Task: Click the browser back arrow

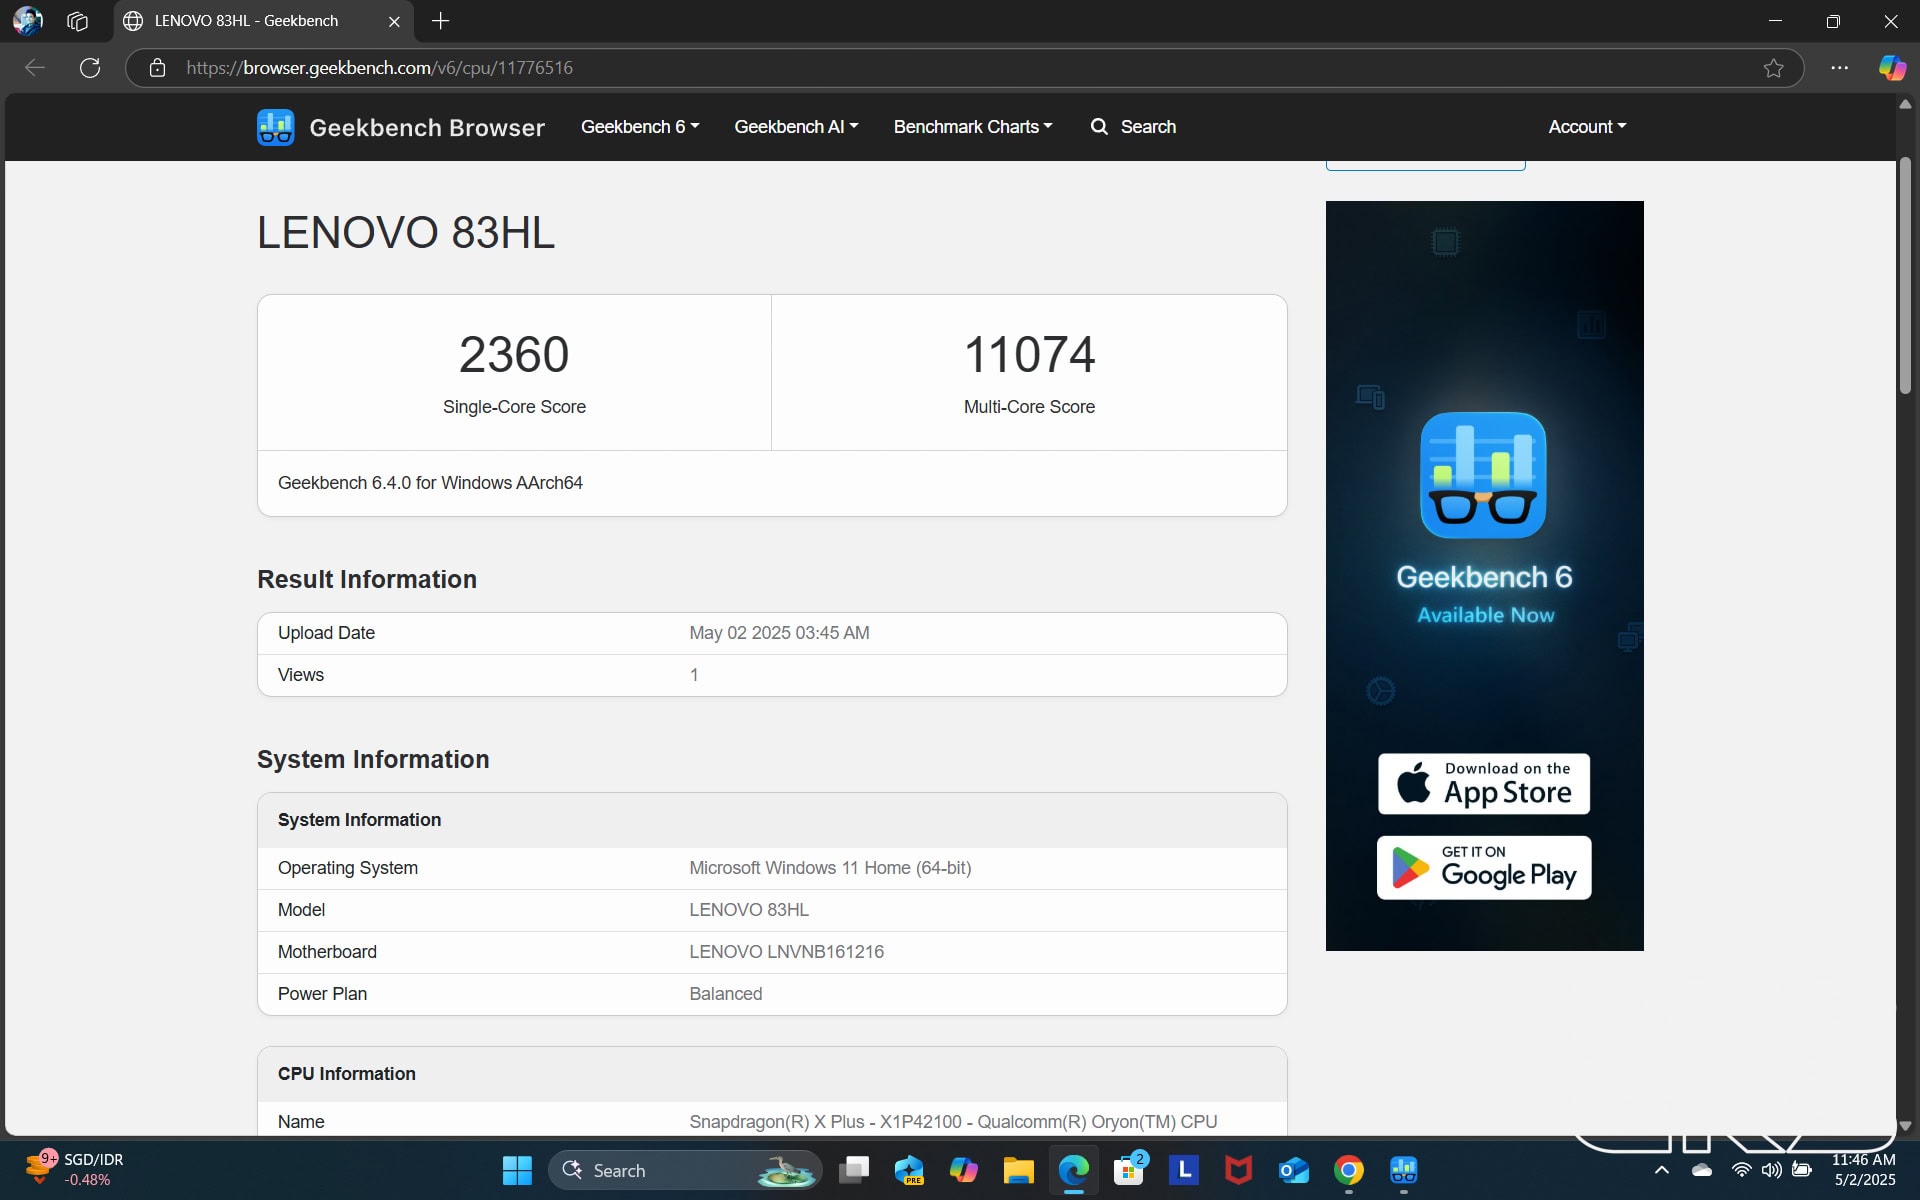Action: [x=35, y=68]
